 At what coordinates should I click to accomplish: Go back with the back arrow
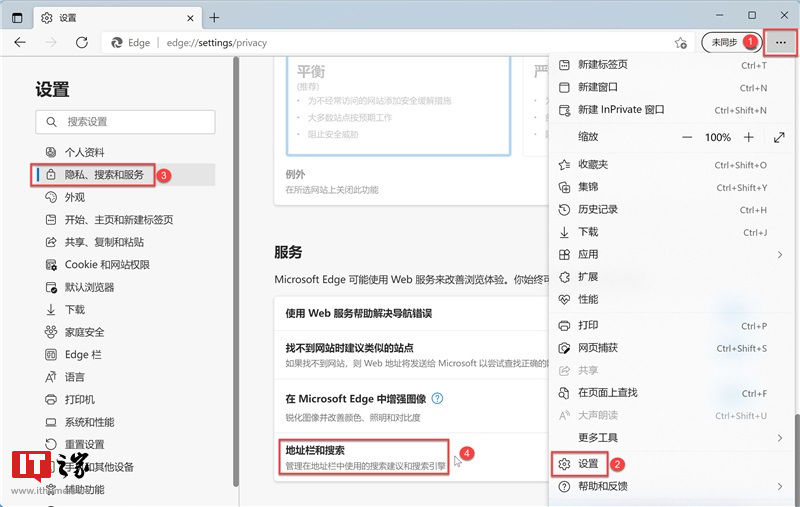[20, 42]
